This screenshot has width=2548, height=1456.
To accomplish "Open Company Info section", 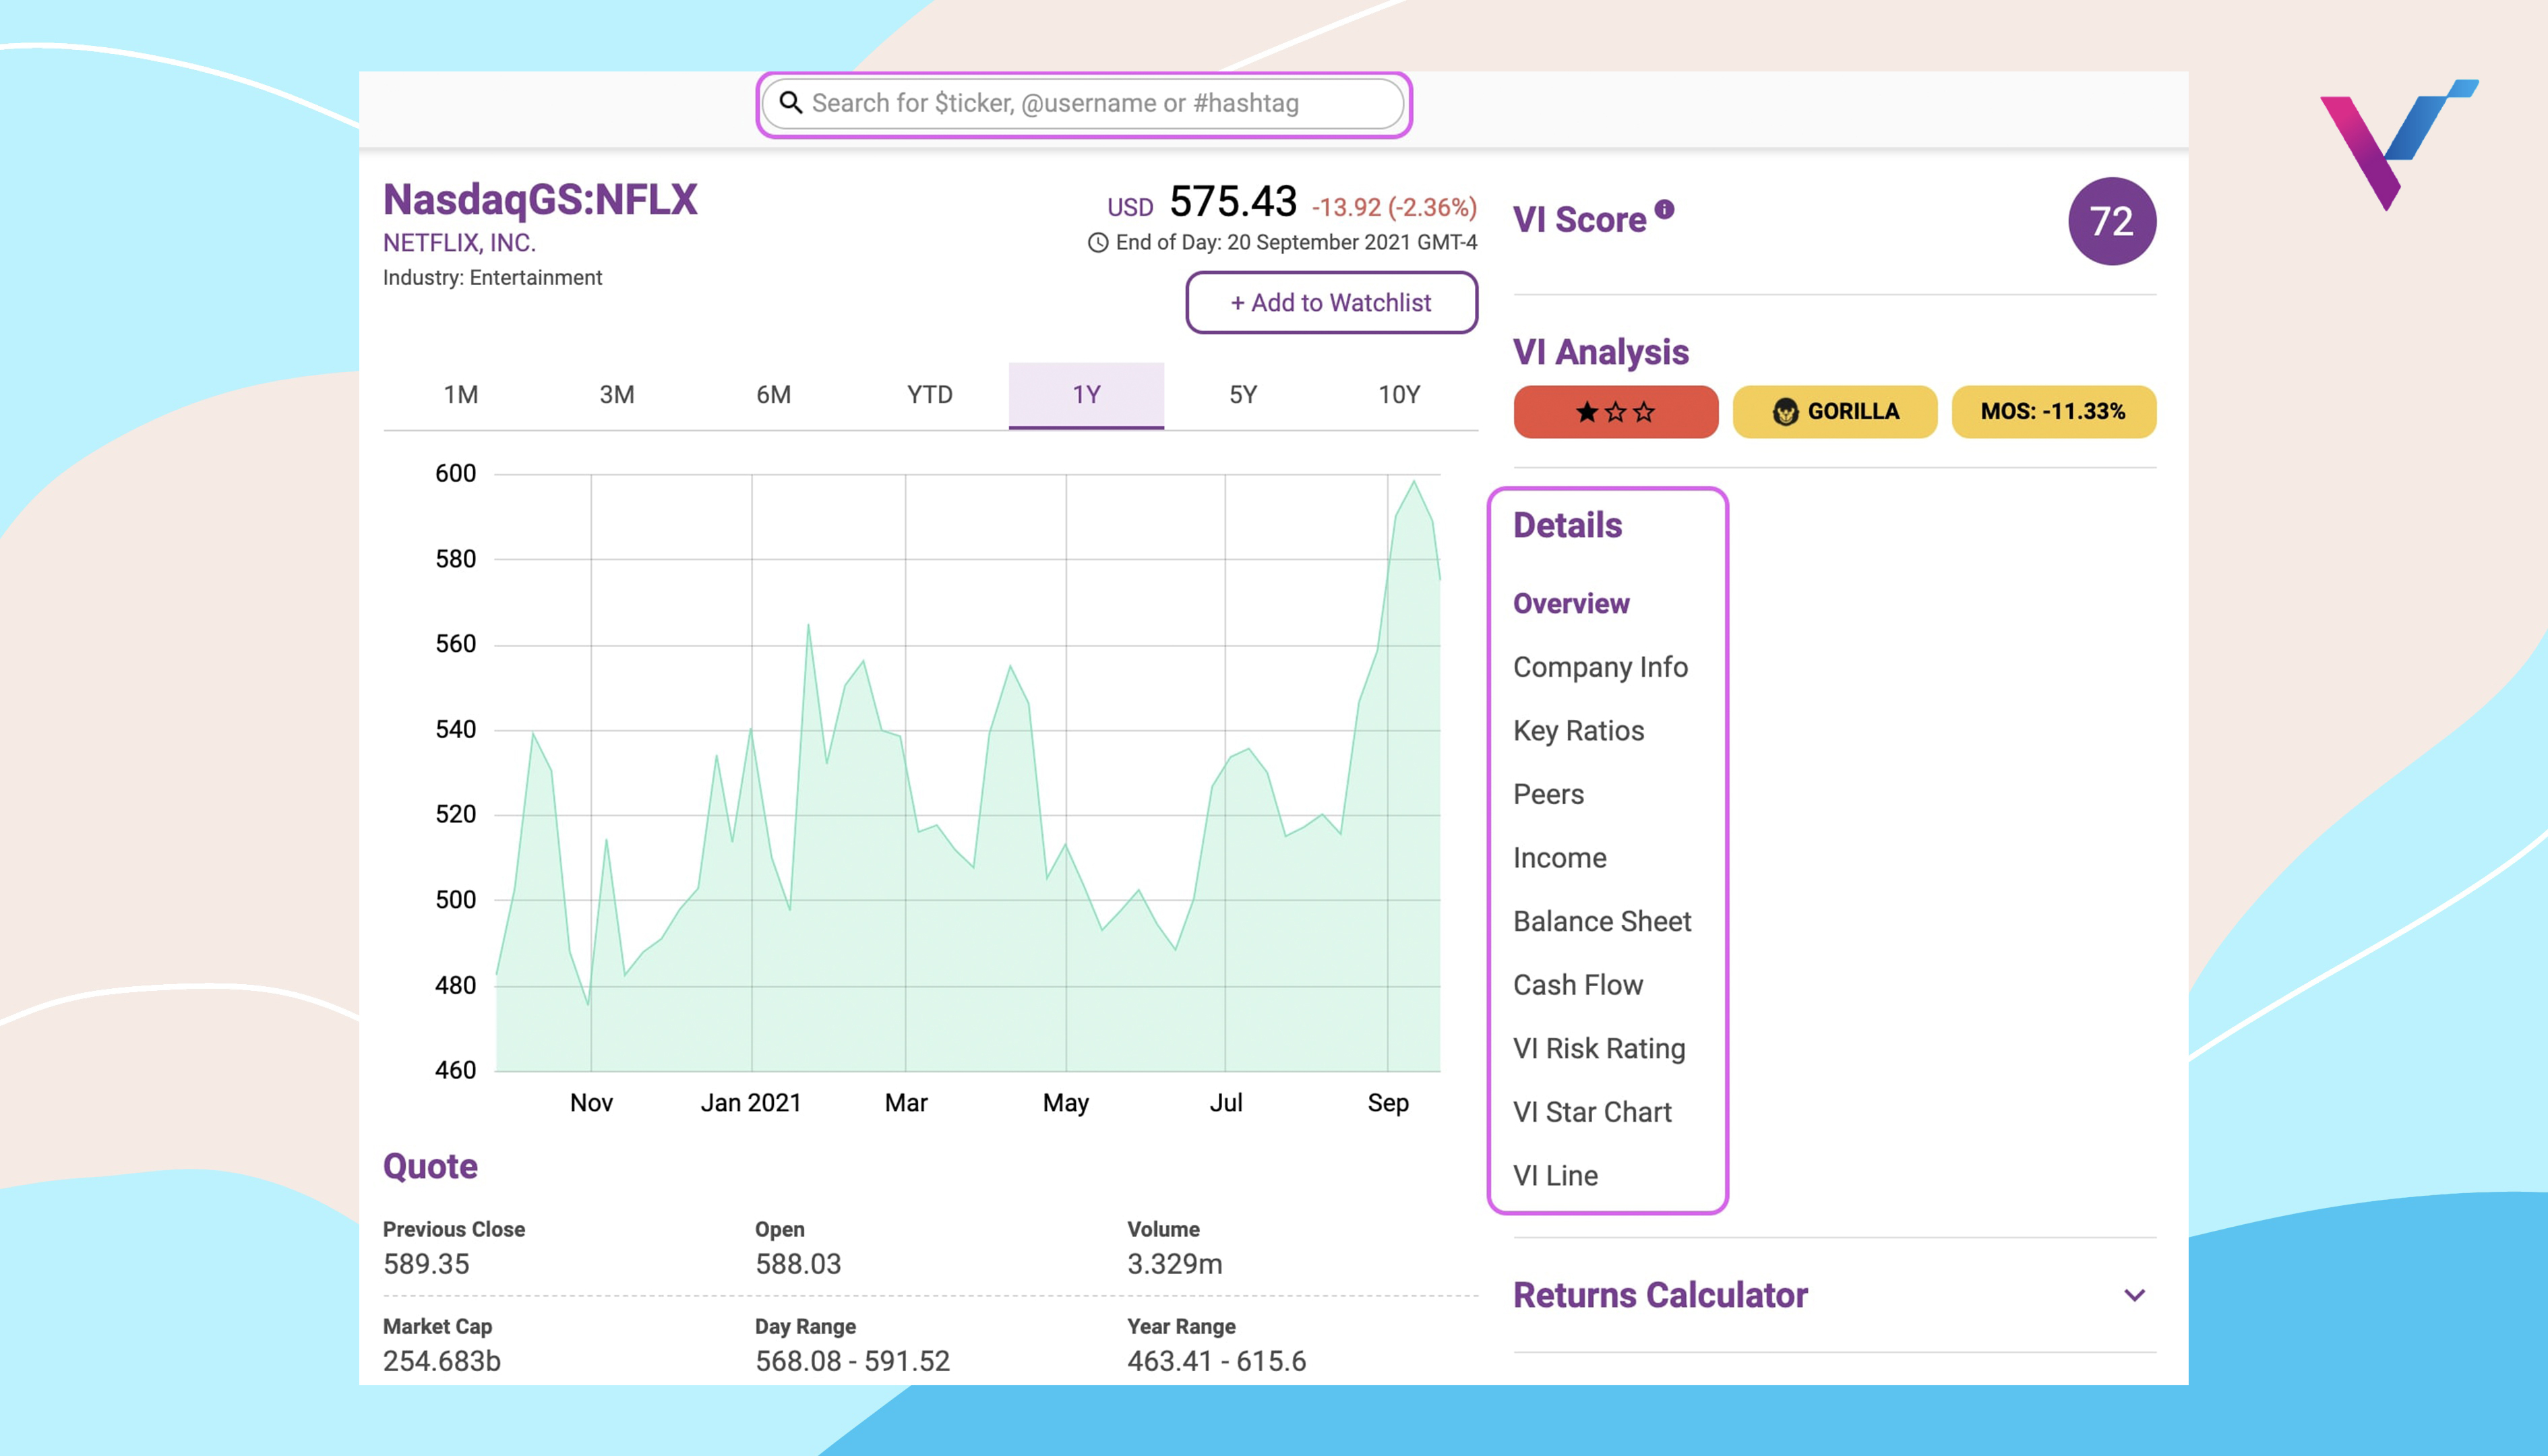I will pos(1600,667).
